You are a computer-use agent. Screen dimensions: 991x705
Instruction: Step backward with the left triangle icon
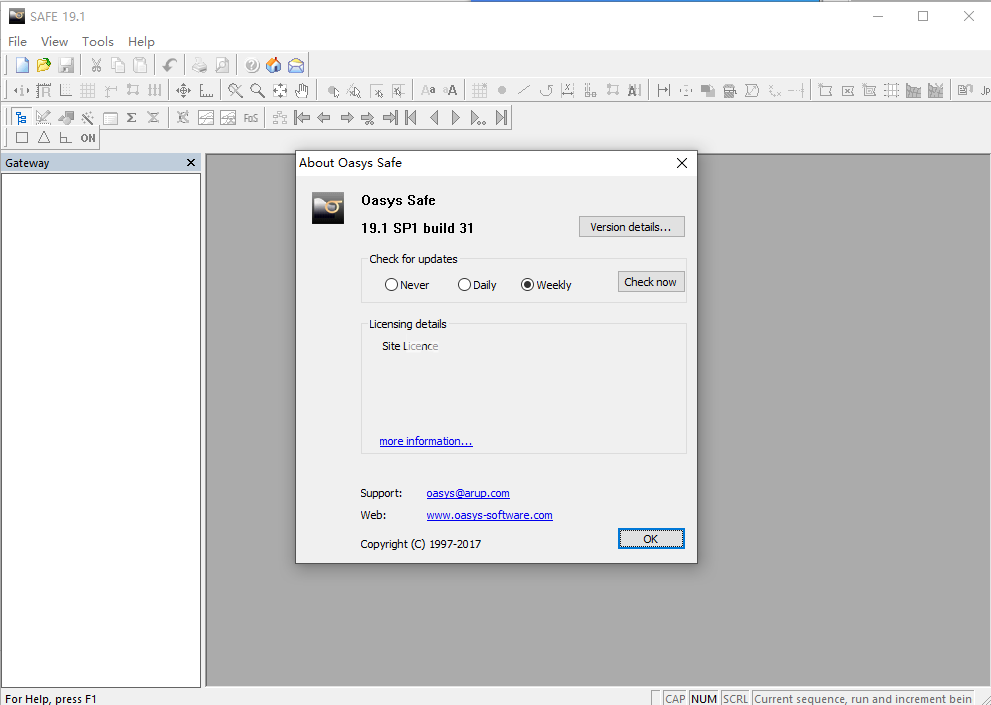[434, 118]
